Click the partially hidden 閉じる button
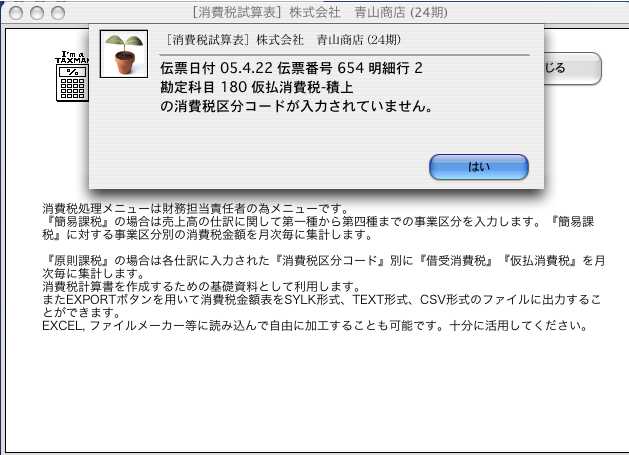 572,68
